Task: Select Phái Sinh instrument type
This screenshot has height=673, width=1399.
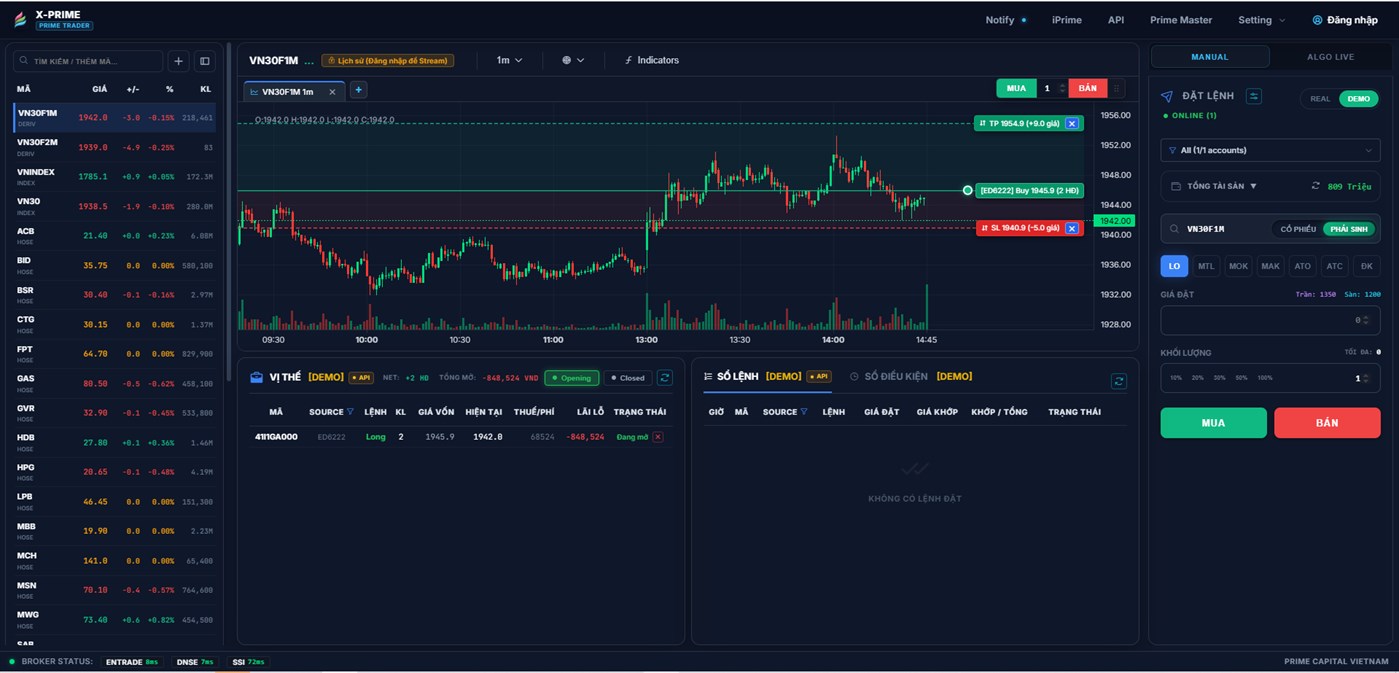Action: click(x=1348, y=229)
